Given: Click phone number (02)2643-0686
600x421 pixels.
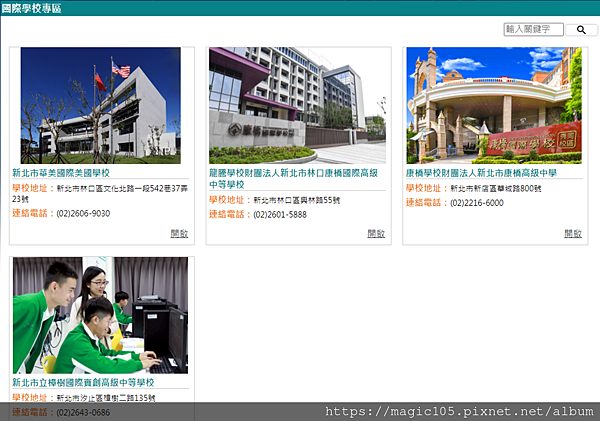Looking at the screenshot, I should pos(83,413).
